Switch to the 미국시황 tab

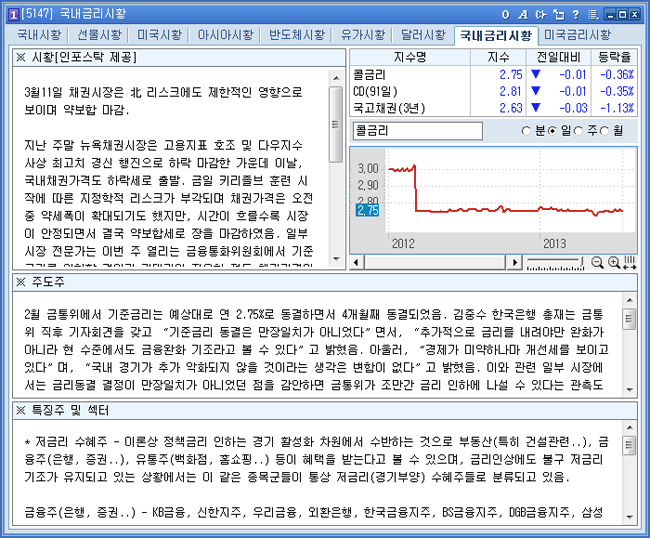(160, 34)
